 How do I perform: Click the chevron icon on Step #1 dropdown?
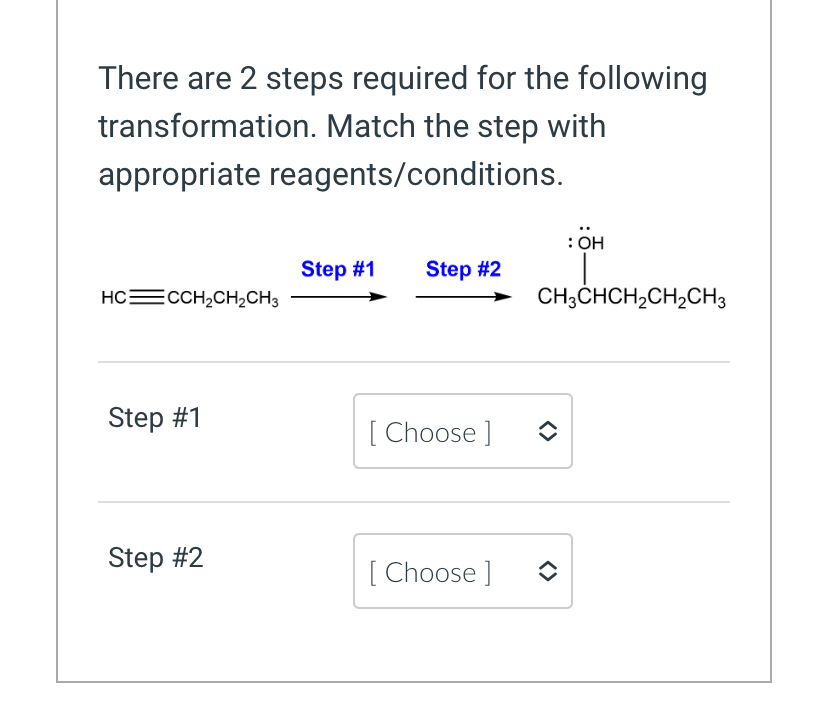coord(547,431)
